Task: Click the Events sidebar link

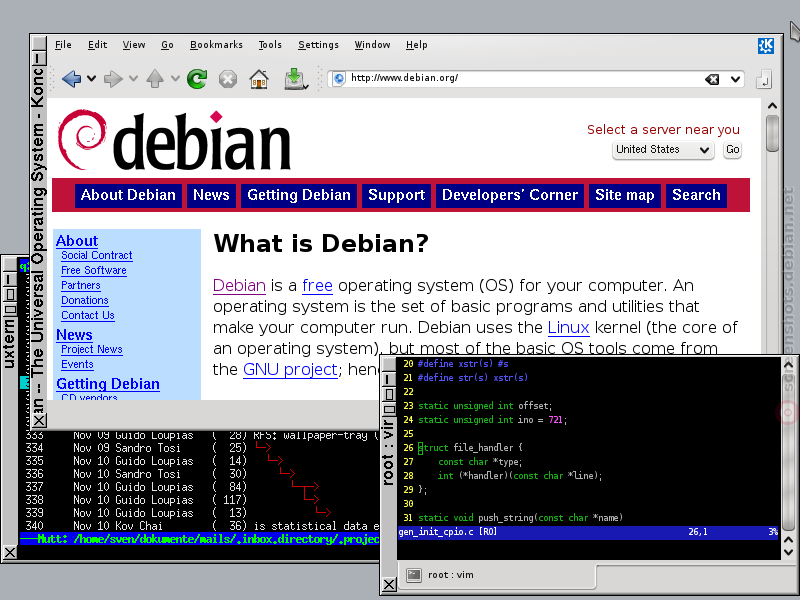Action: [77, 364]
